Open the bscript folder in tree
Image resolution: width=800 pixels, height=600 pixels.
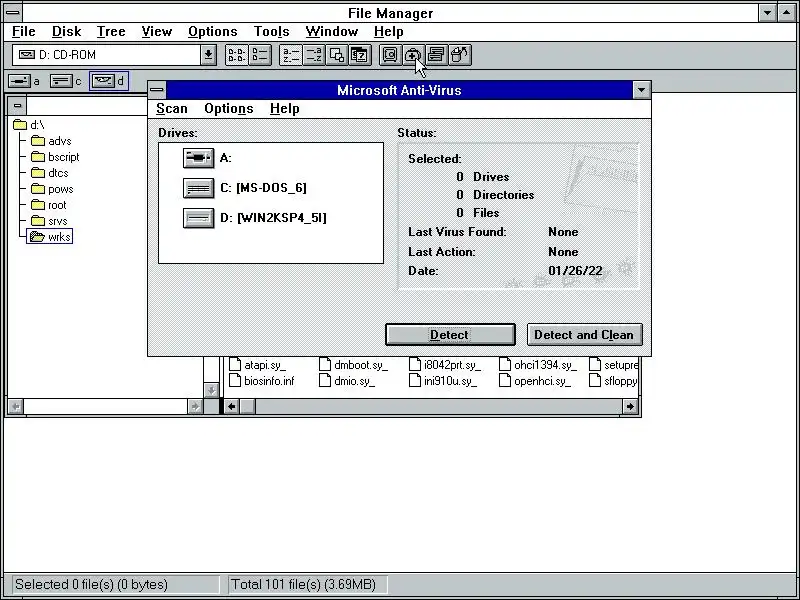55,157
